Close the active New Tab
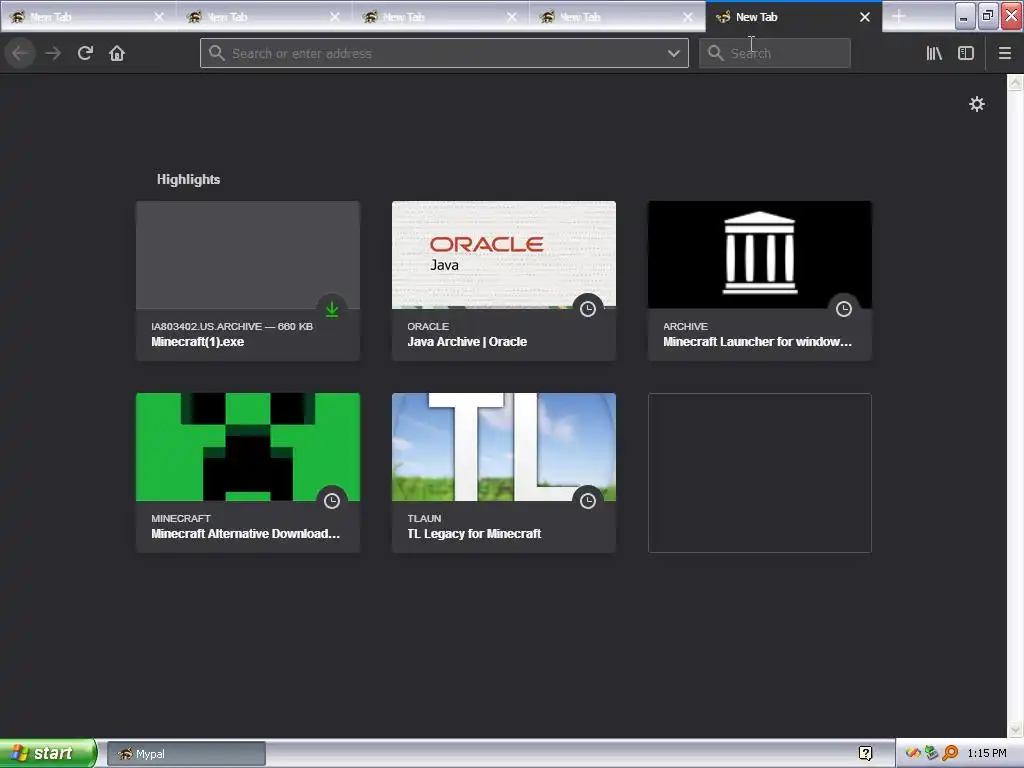This screenshot has width=1024, height=768. point(865,17)
